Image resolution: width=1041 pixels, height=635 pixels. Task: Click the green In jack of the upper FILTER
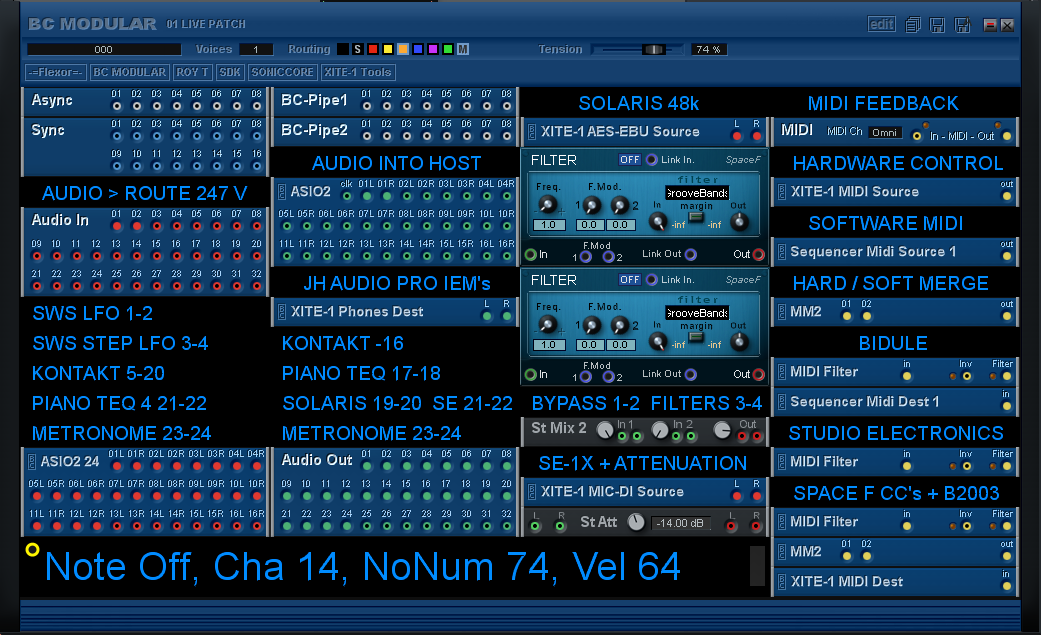530,254
